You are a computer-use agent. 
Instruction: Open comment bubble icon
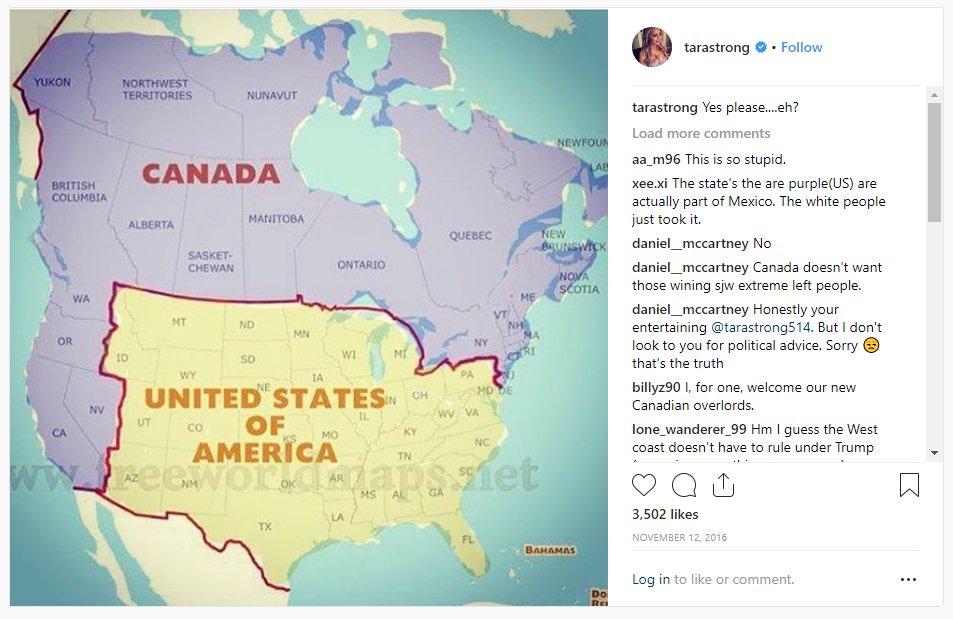(x=684, y=485)
